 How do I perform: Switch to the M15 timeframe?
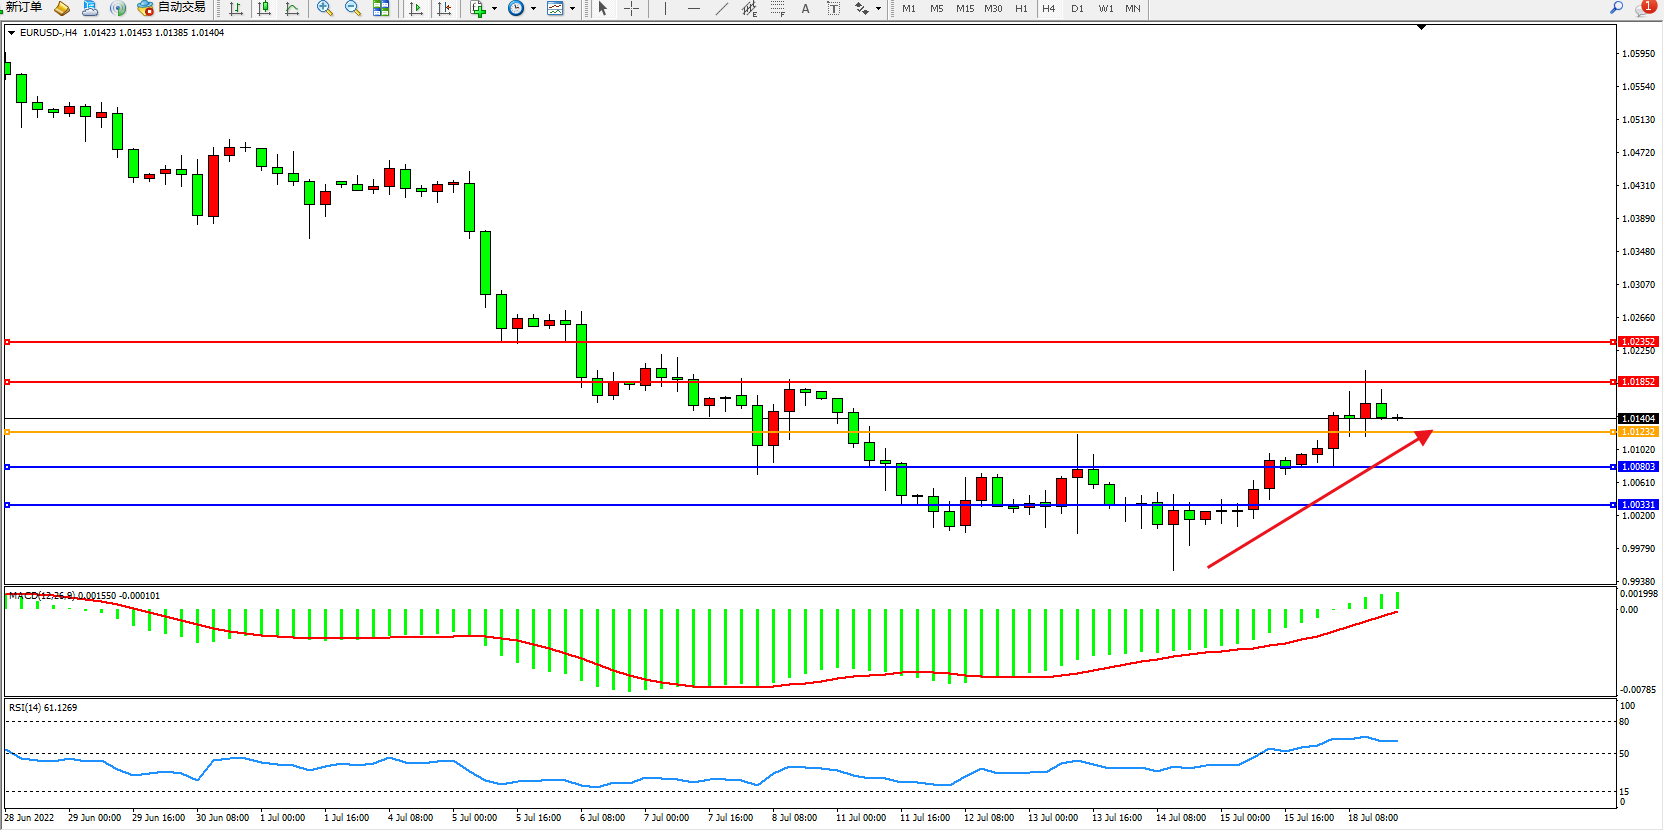[x=964, y=8]
